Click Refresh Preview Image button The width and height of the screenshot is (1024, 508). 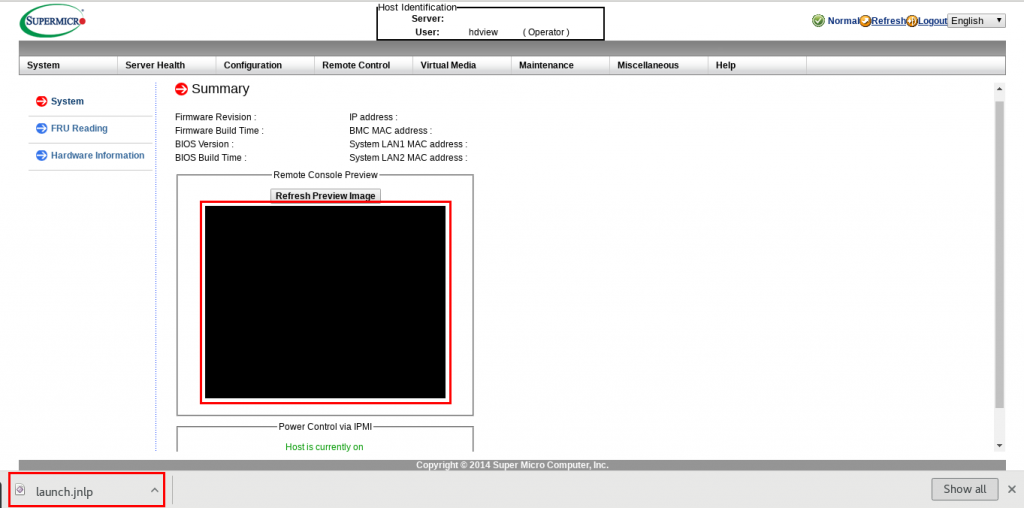(325, 196)
